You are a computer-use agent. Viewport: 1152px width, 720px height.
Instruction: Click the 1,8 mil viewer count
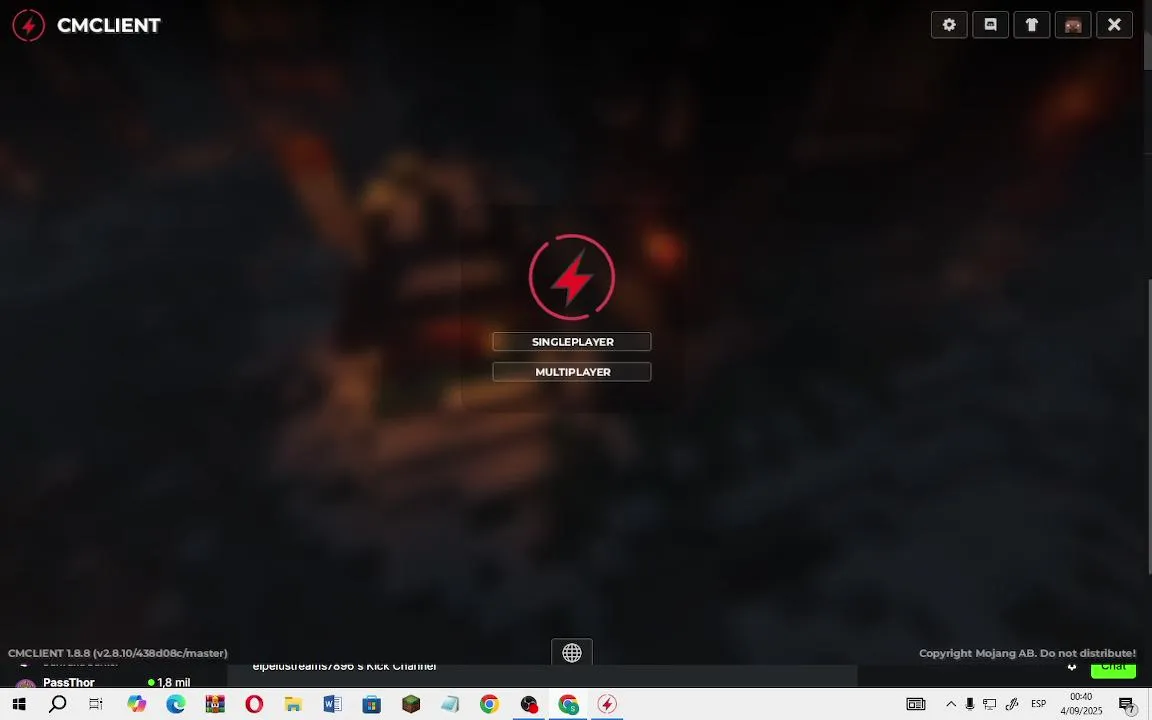coord(170,683)
